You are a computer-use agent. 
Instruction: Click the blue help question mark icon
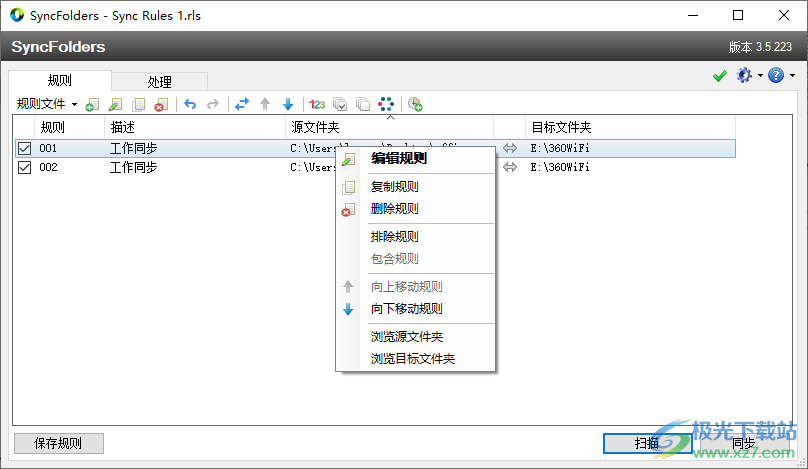click(x=776, y=75)
